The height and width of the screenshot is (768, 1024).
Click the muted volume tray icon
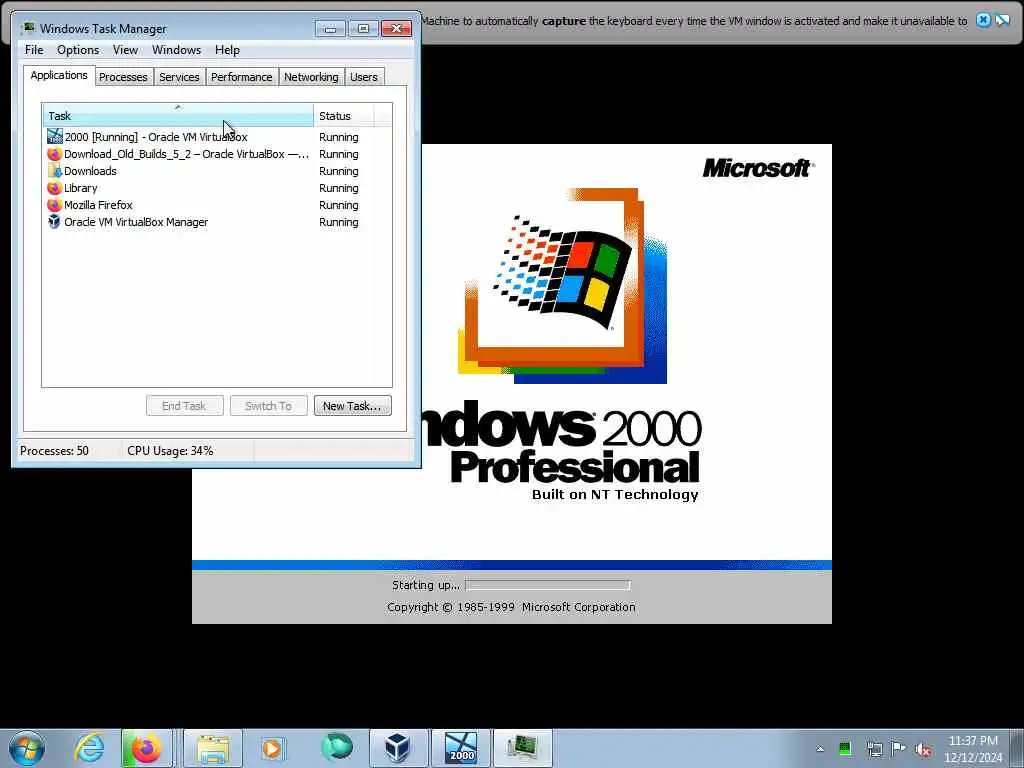coord(923,750)
